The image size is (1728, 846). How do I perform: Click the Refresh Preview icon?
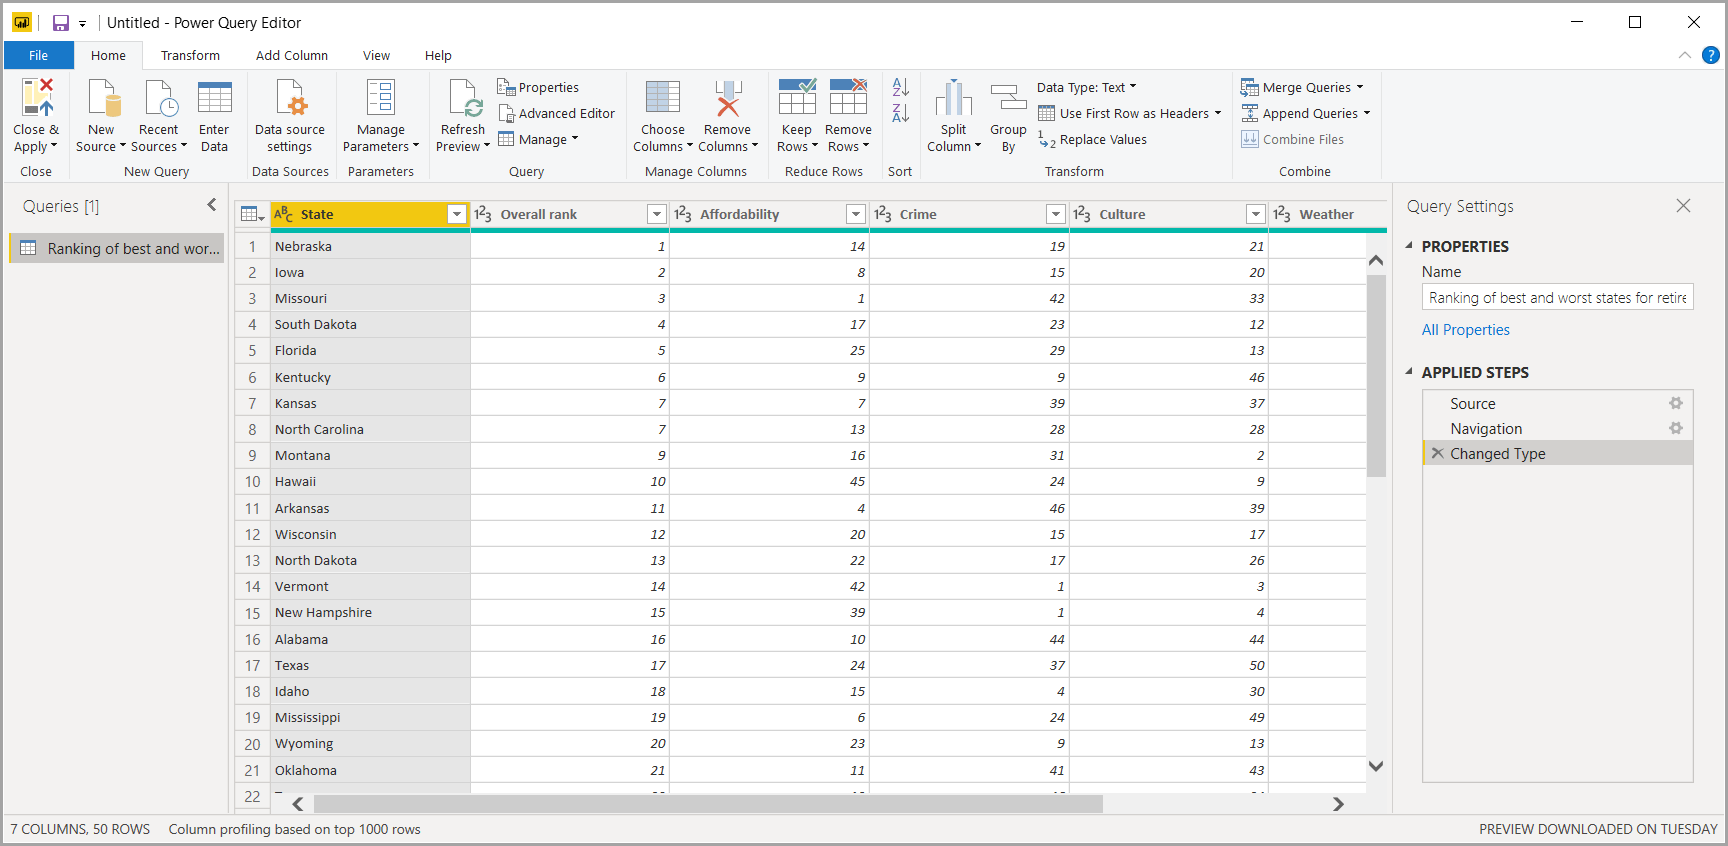[464, 98]
